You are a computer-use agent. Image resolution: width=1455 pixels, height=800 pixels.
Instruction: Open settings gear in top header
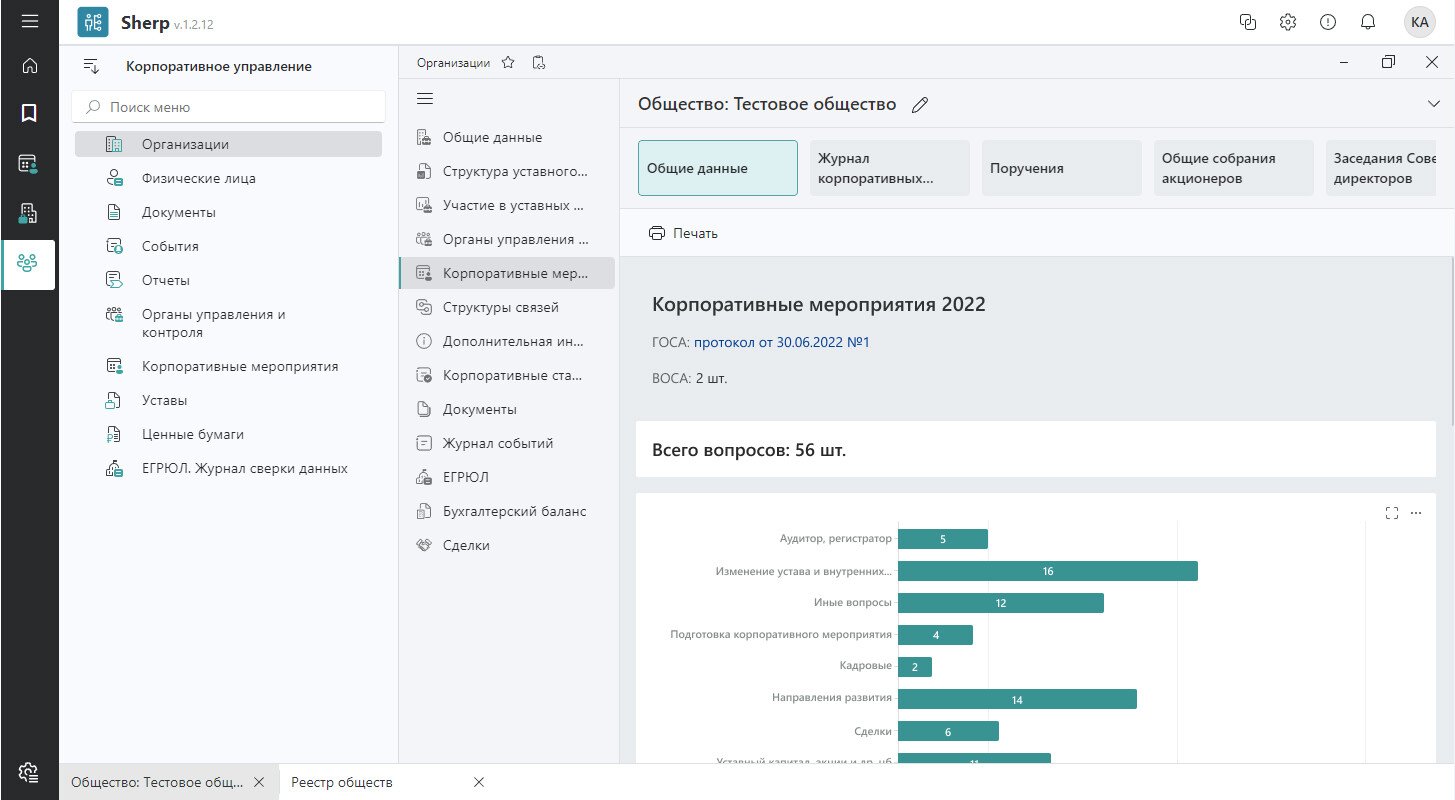[x=1288, y=22]
